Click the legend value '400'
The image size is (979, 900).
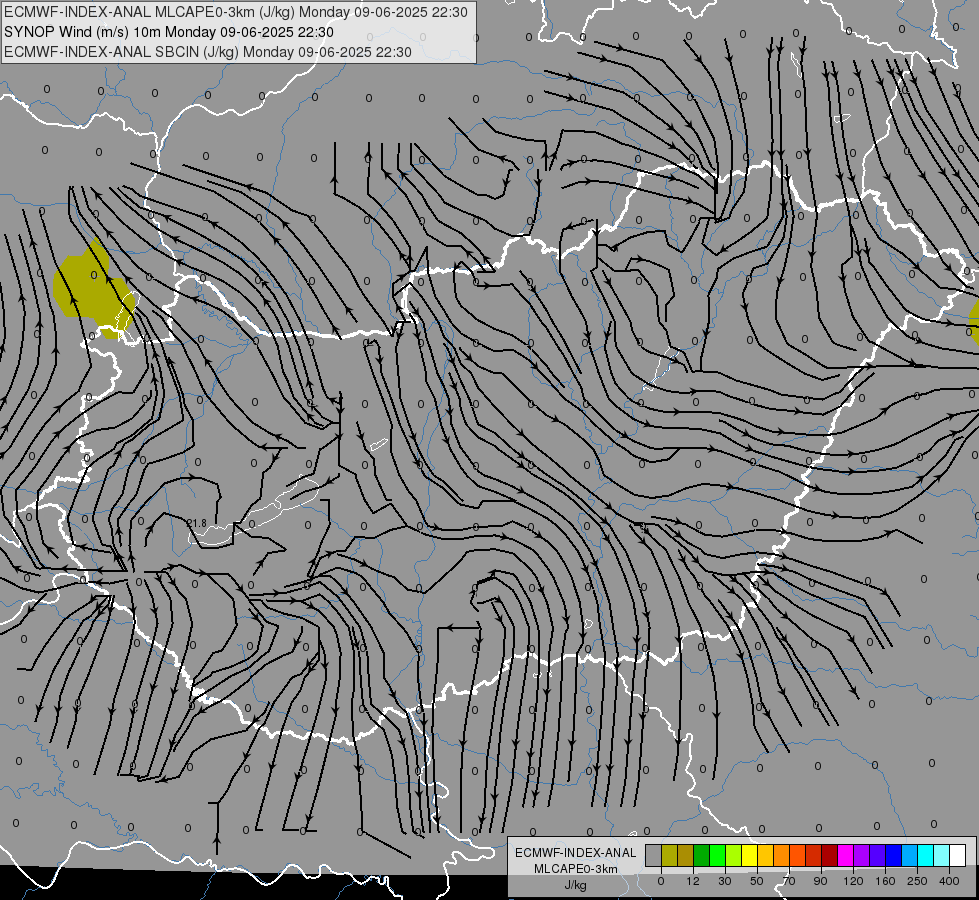pos(949,881)
